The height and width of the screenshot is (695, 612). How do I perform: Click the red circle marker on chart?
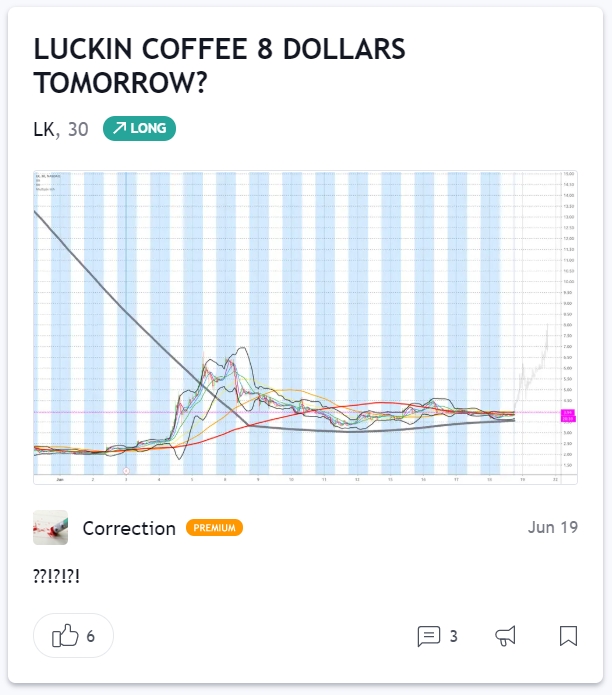(x=126, y=470)
